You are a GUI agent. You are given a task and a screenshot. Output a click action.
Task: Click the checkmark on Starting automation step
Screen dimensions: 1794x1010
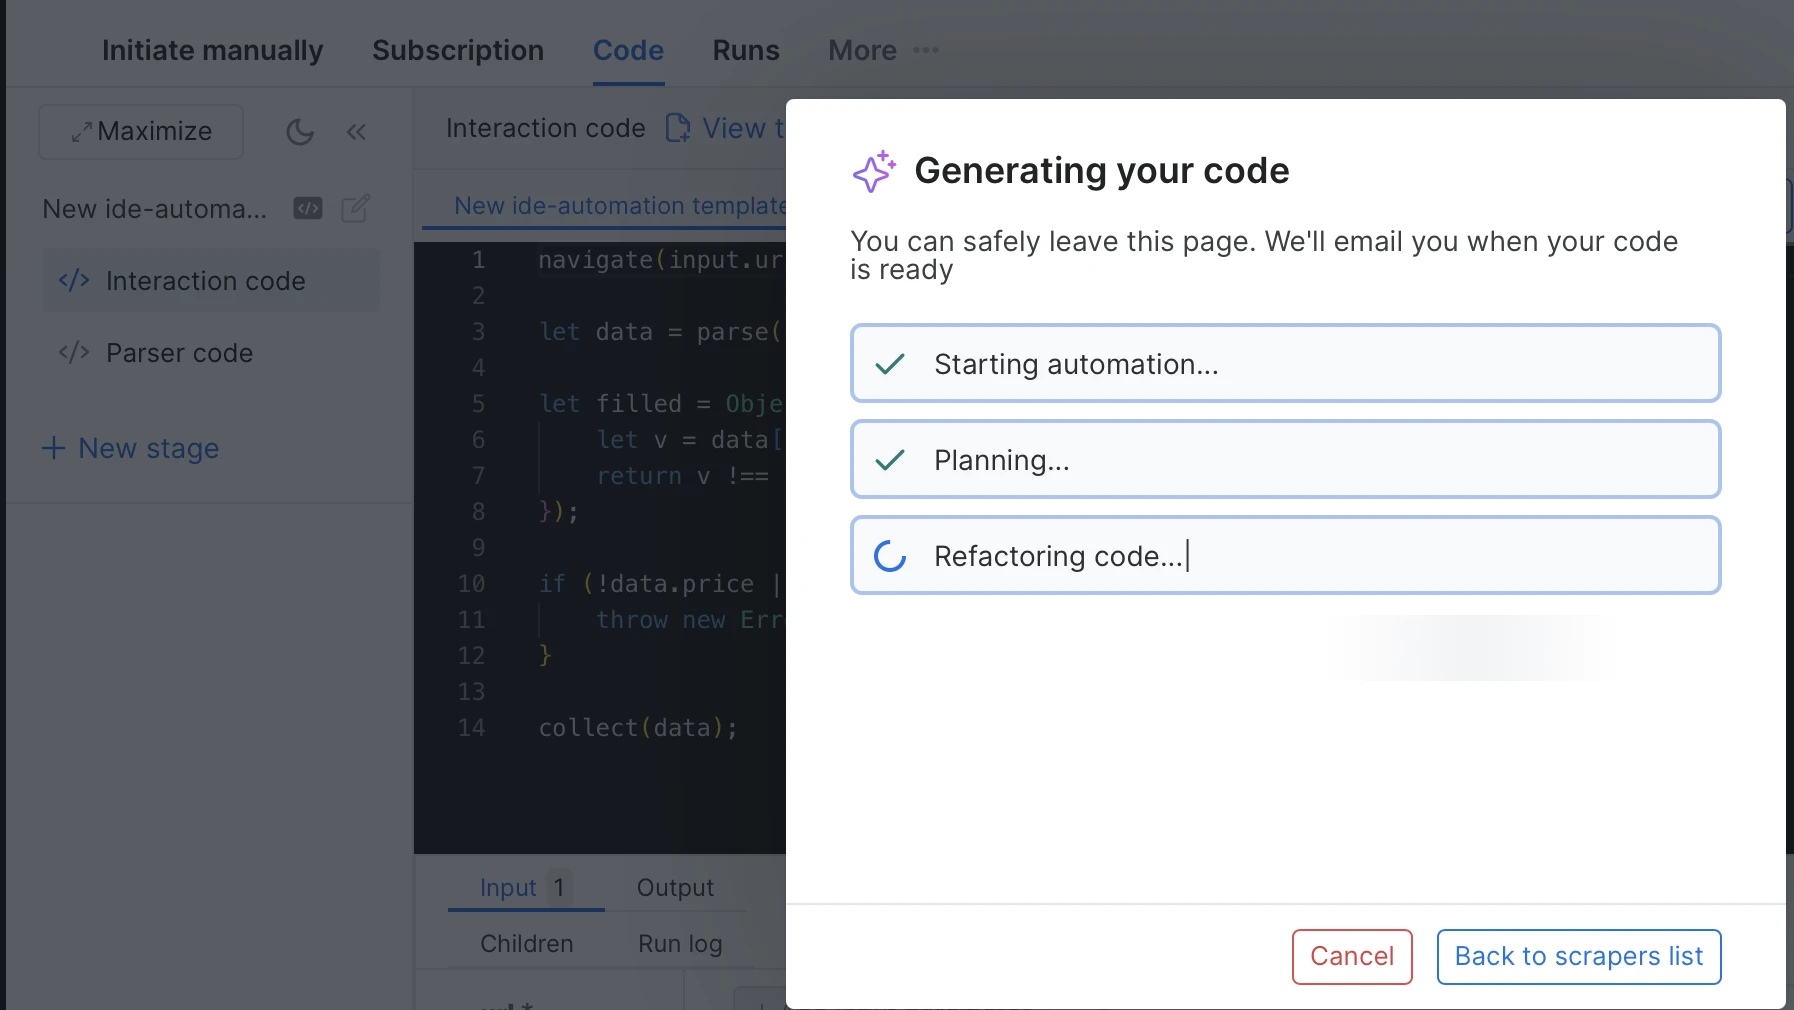click(890, 364)
